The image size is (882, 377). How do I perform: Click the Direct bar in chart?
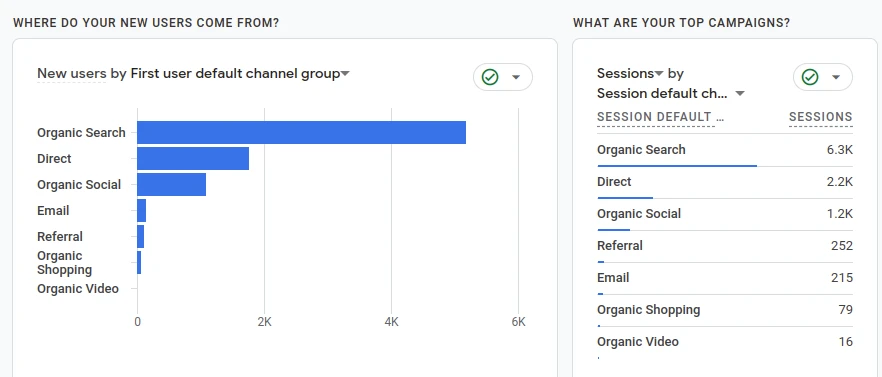[193, 159]
